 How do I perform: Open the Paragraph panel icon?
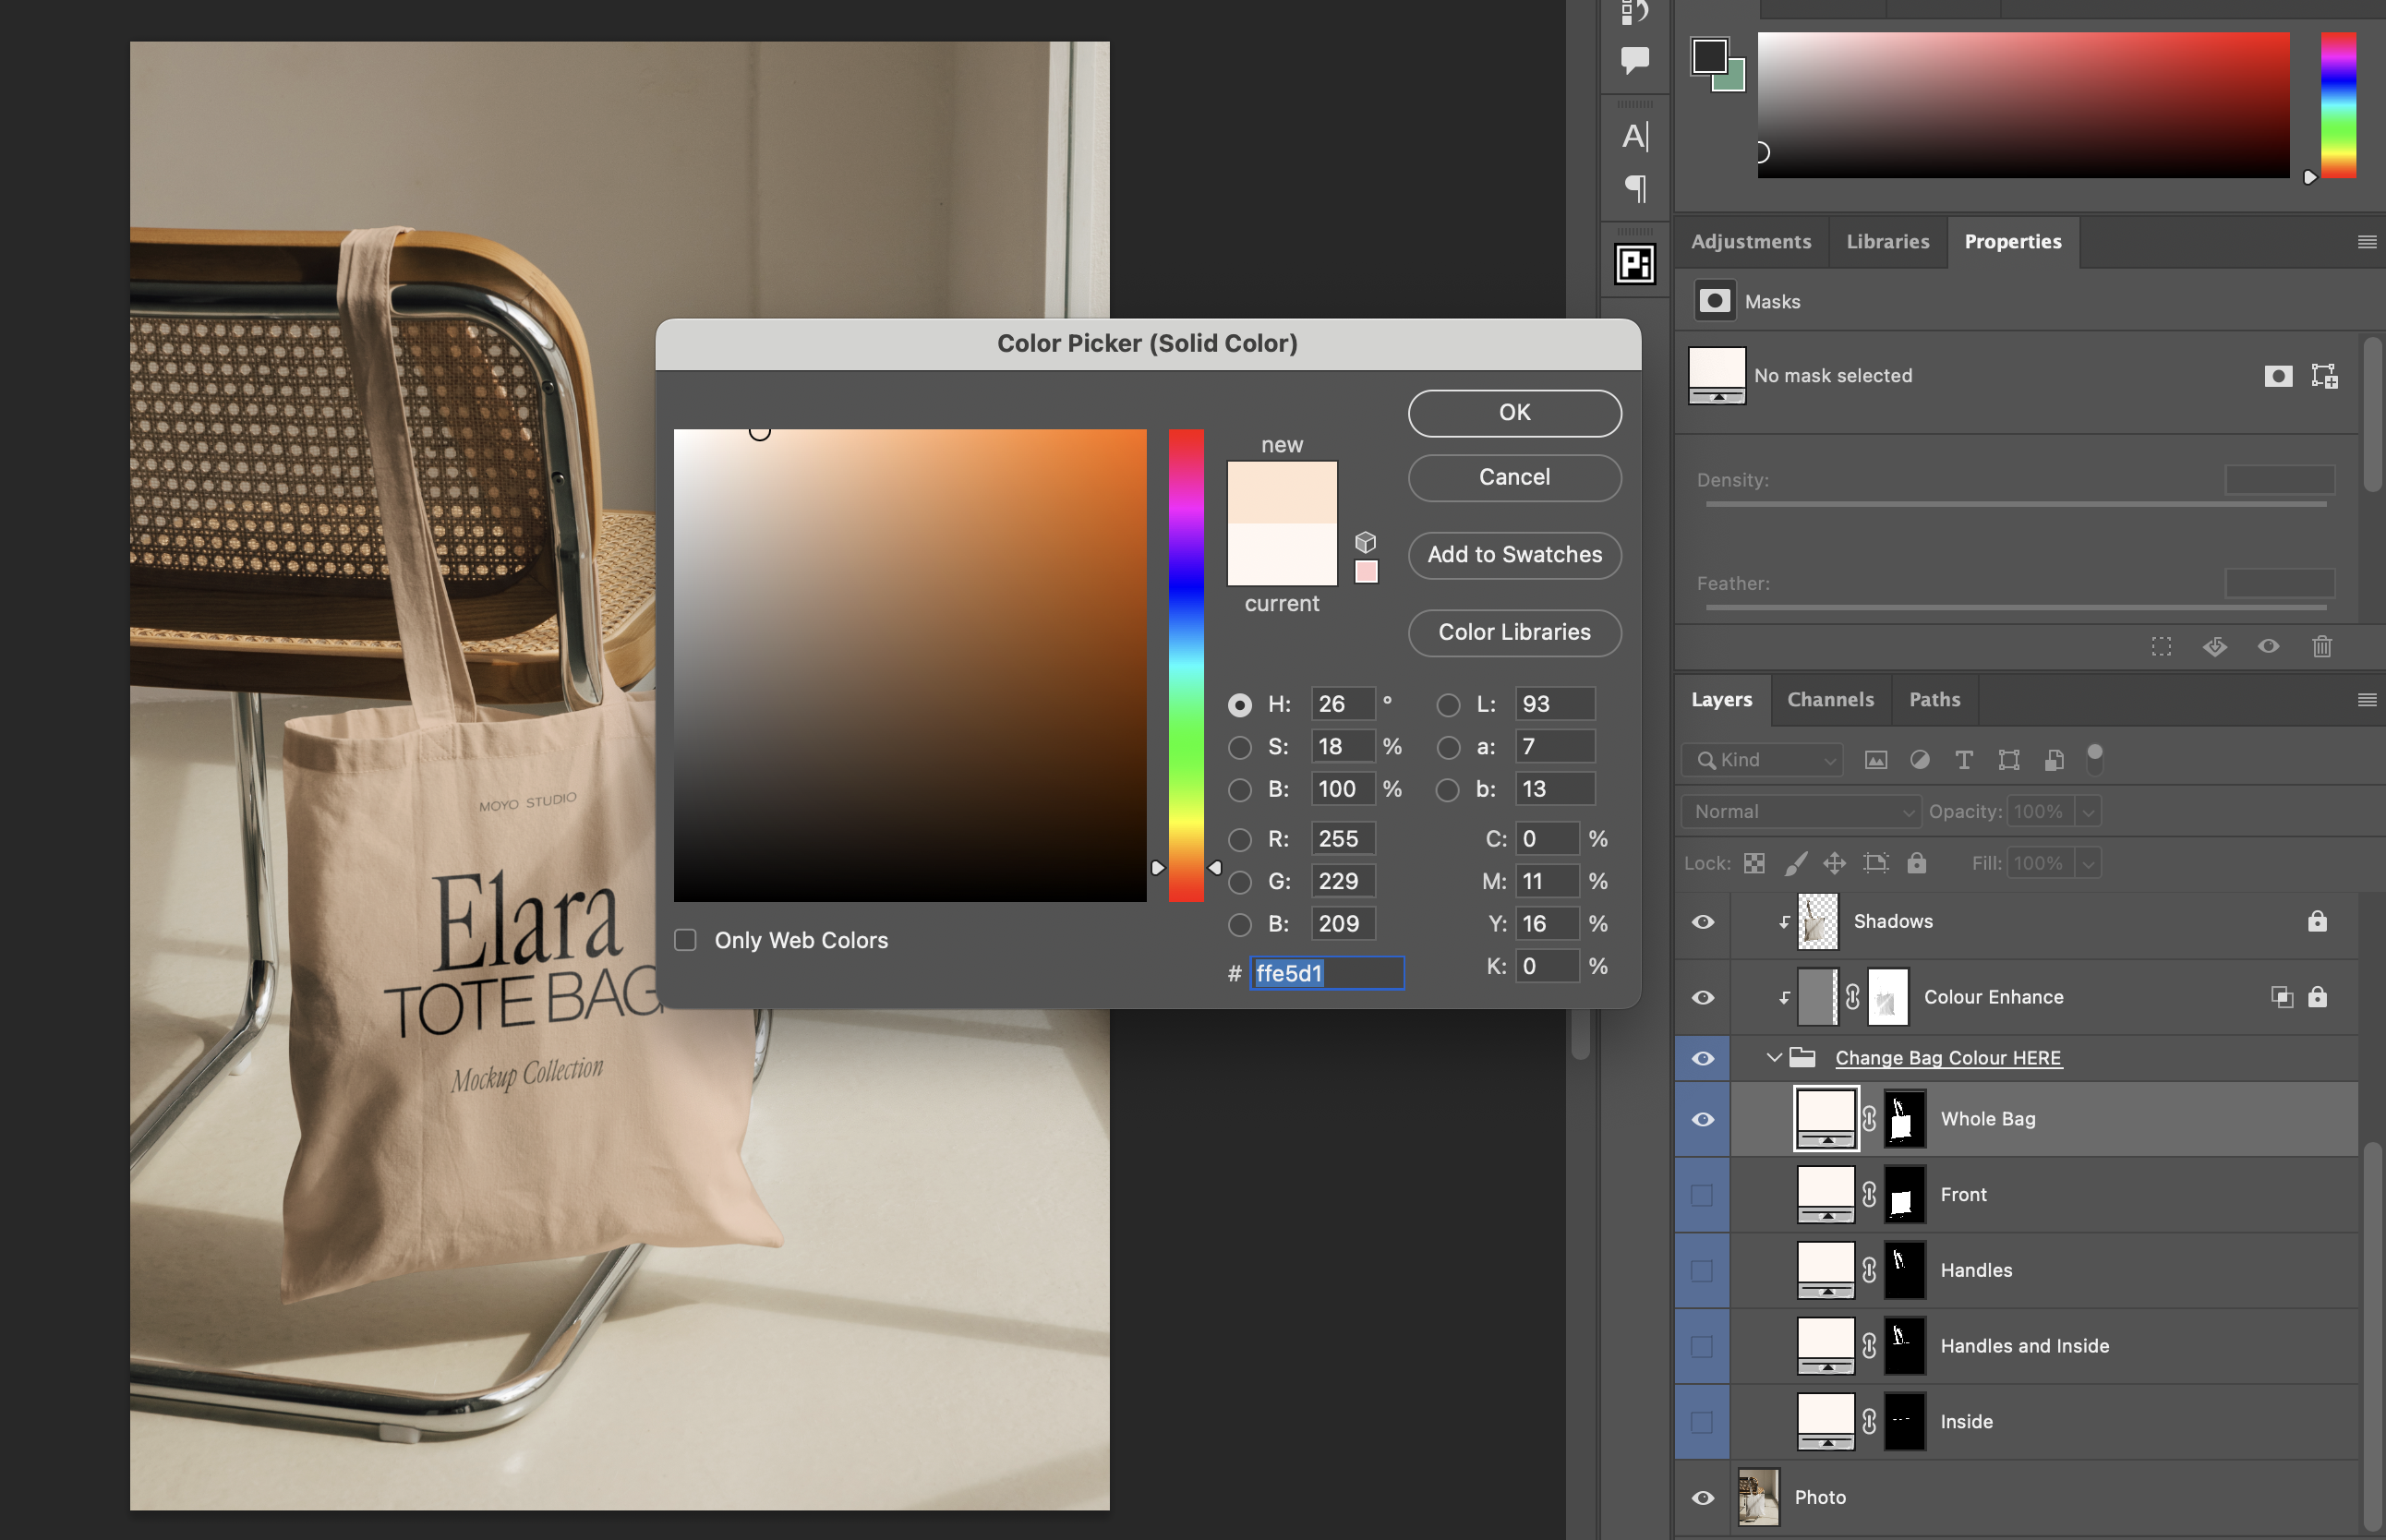[x=1635, y=188]
